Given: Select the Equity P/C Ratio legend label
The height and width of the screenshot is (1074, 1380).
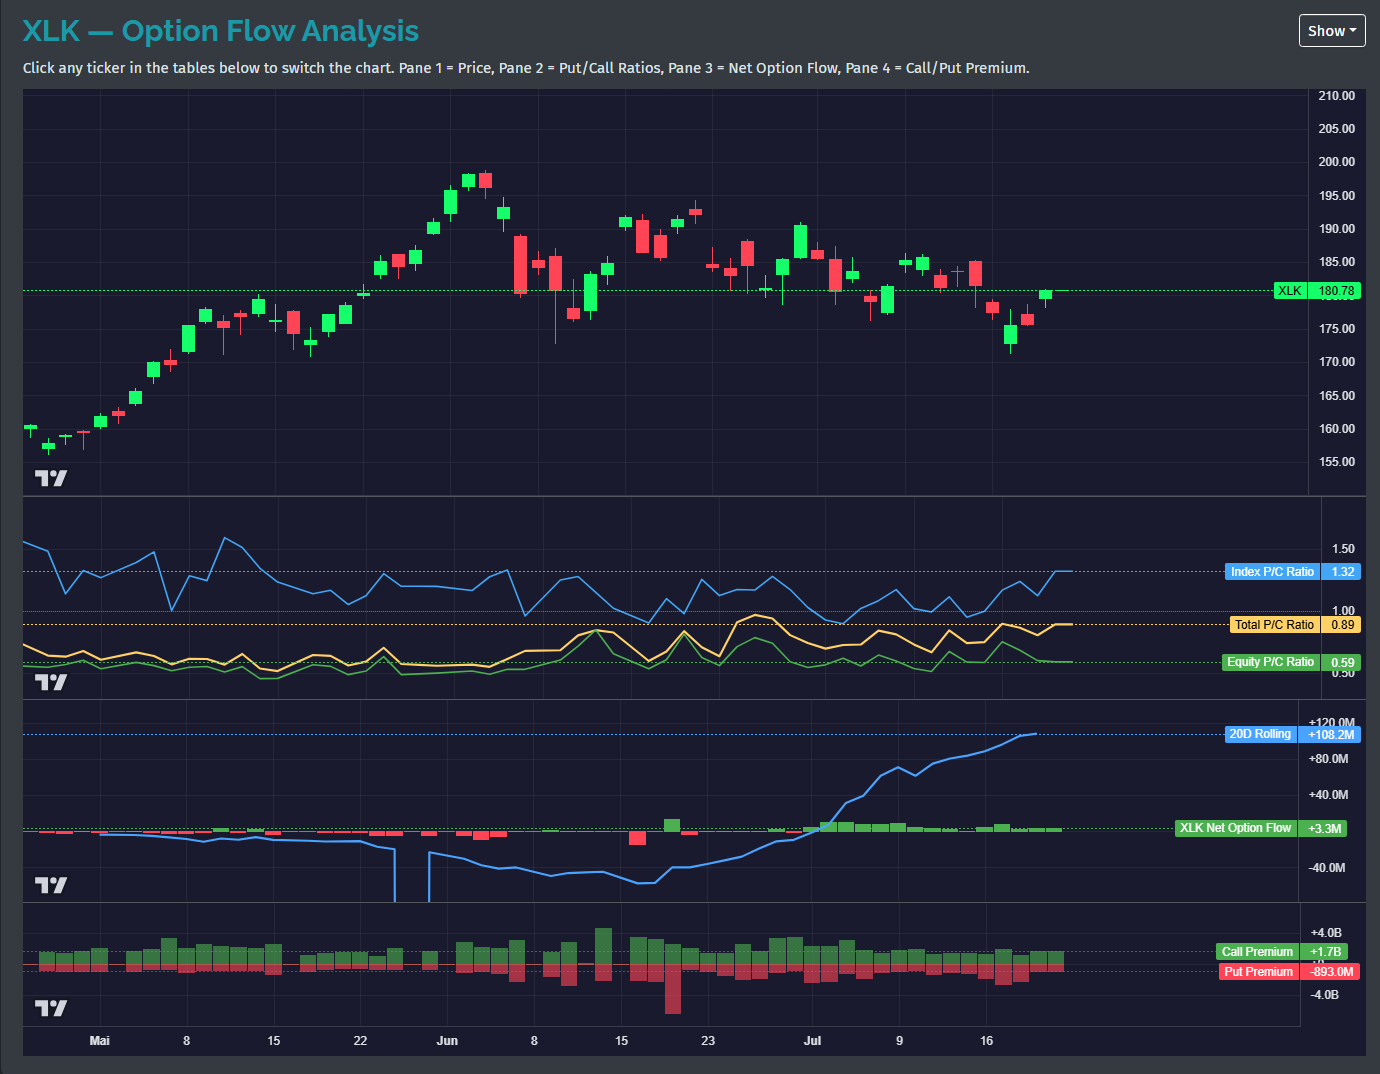Looking at the screenshot, I should click(x=1270, y=662).
